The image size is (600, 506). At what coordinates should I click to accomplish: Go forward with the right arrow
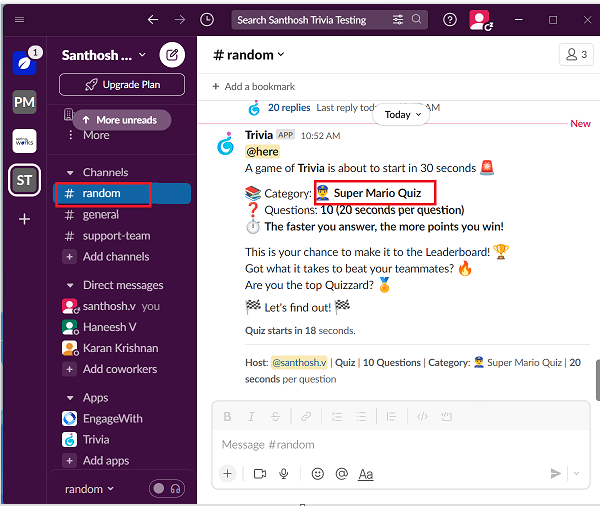(180, 20)
